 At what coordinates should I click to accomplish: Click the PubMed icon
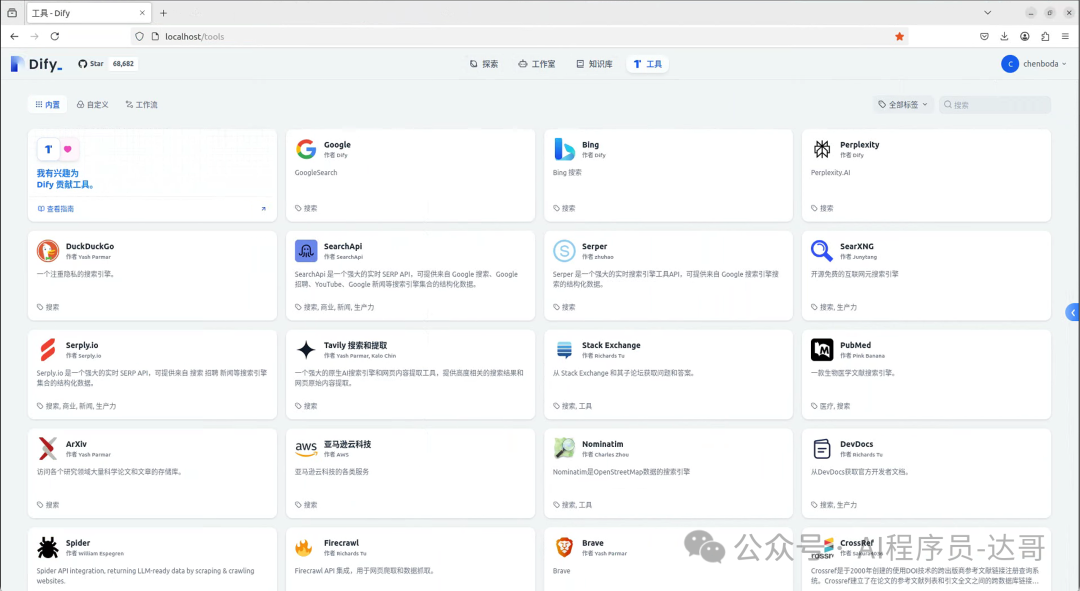[x=822, y=350]
